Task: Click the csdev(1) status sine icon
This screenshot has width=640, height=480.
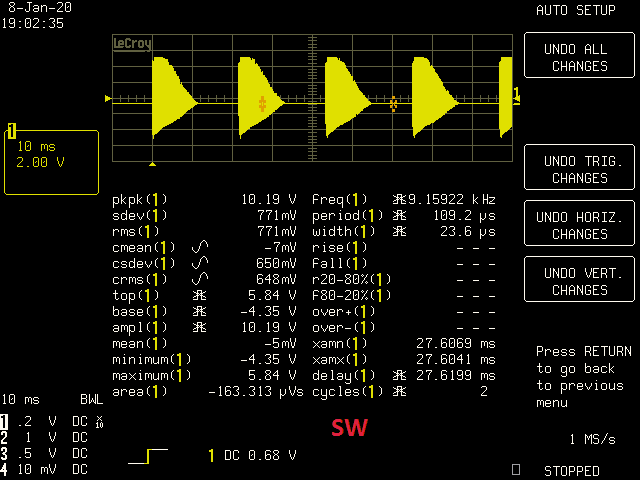Action: (x=200, y=263)
